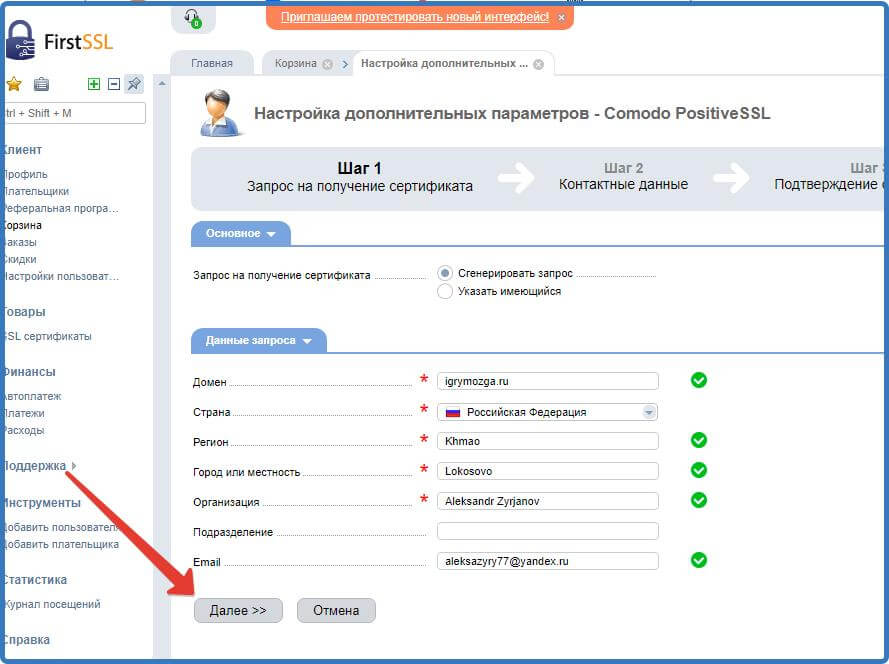This screenshot has height=664, width=889.
Task: Click the Email input field
Action: pyautogui.click(x=548, y=561)
